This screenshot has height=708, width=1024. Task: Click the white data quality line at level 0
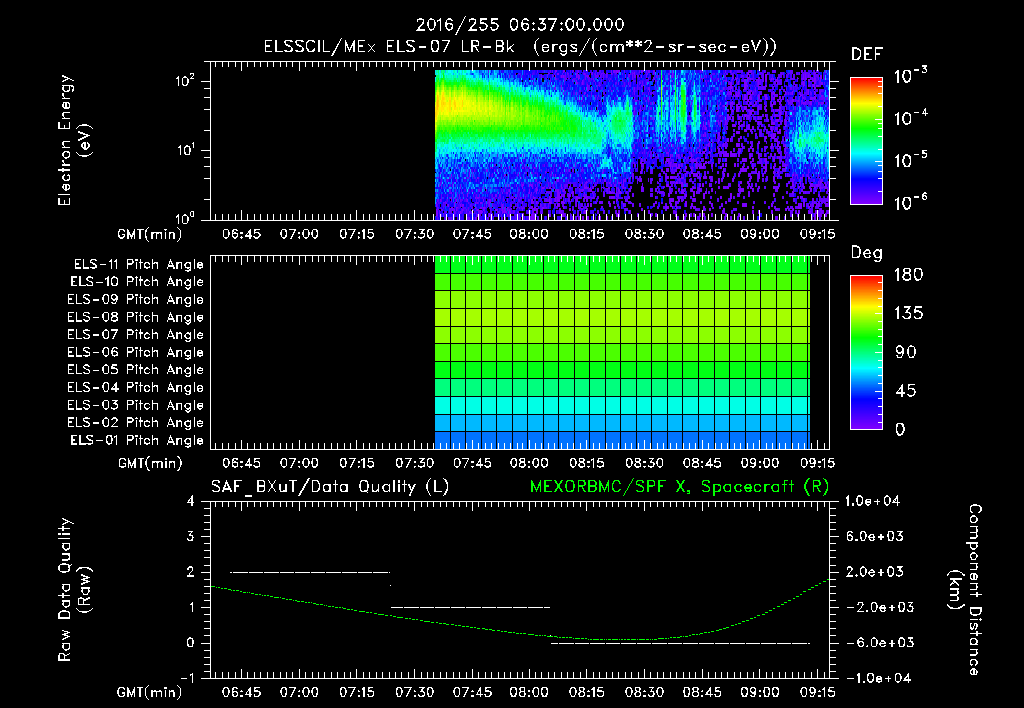(x=680, y=643)
